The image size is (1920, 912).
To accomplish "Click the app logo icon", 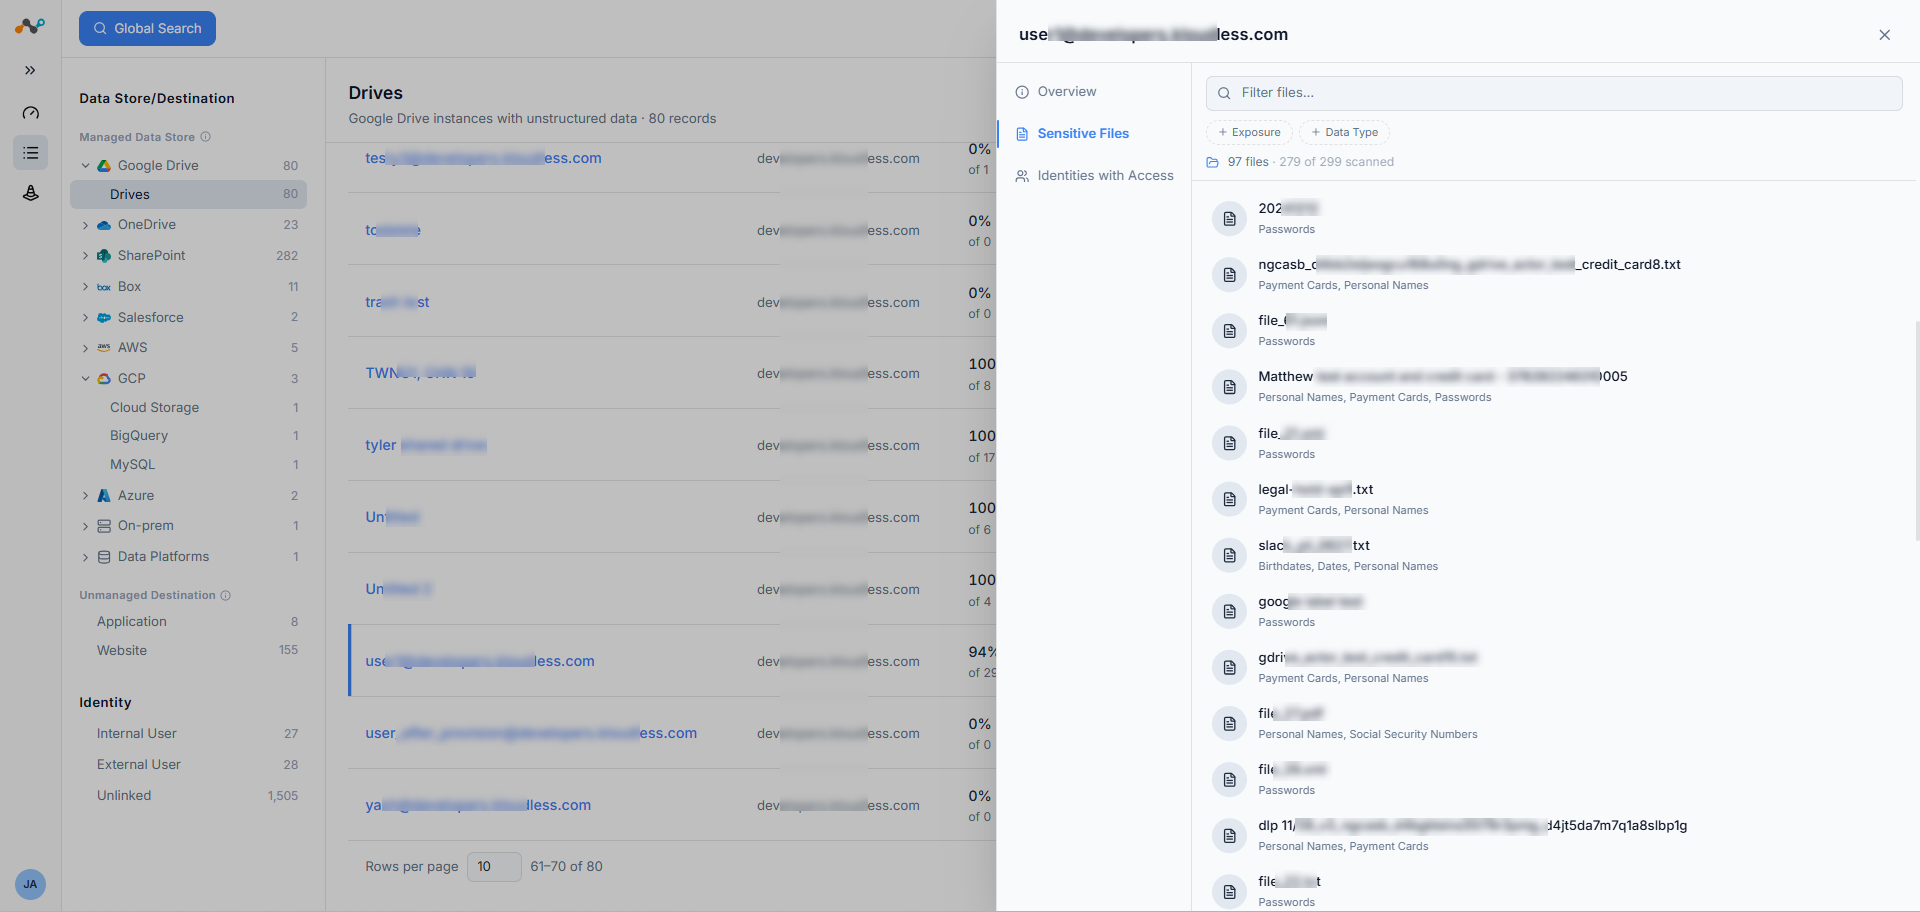I will tap(30, 26).
